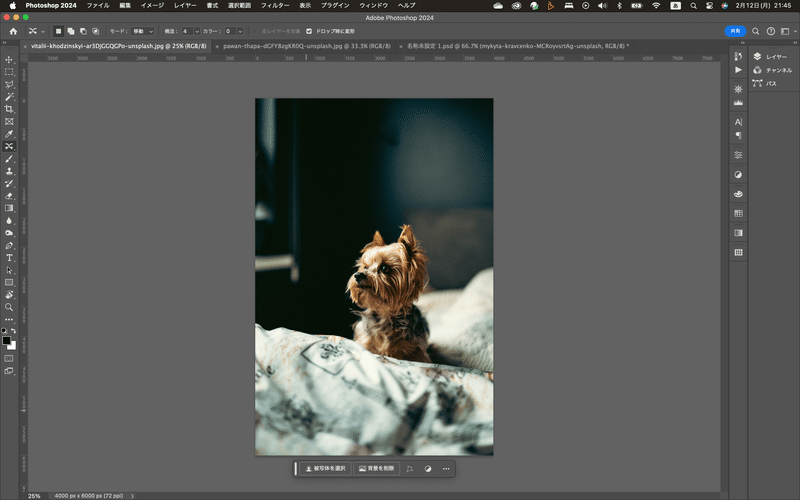Go to the Home screen
Viewport: 800px width, 500px height.
[13, 31]
